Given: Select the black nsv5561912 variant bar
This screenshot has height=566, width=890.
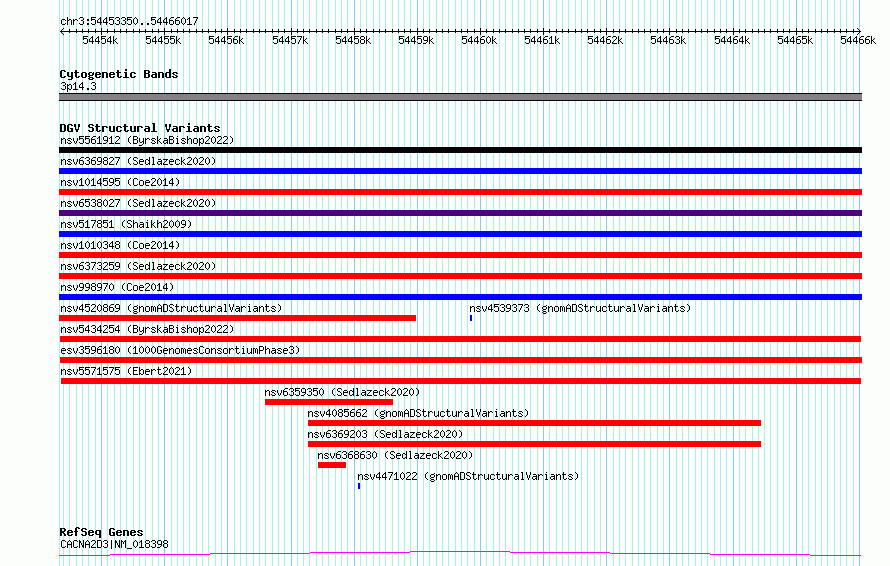Looking at the screenshot, I should pyautogui.click(x=460, y=150).
